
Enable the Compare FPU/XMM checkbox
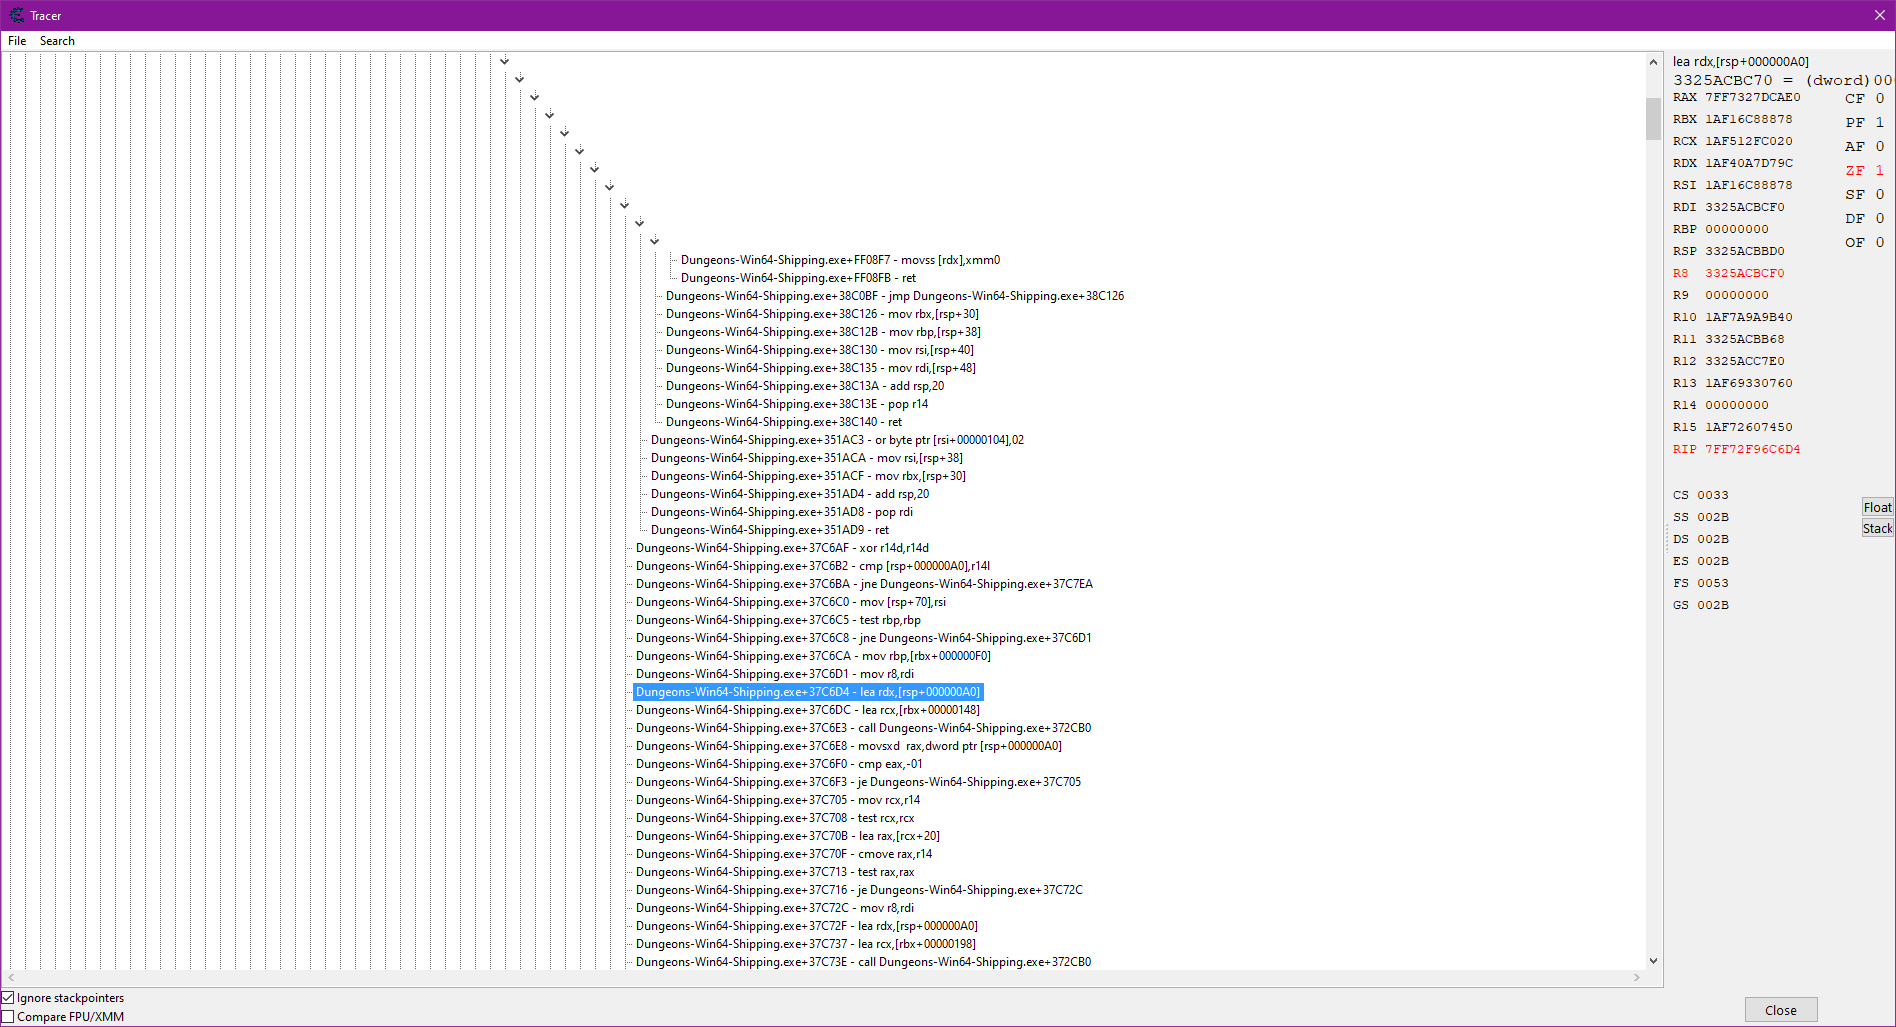tap(8, 1017)
